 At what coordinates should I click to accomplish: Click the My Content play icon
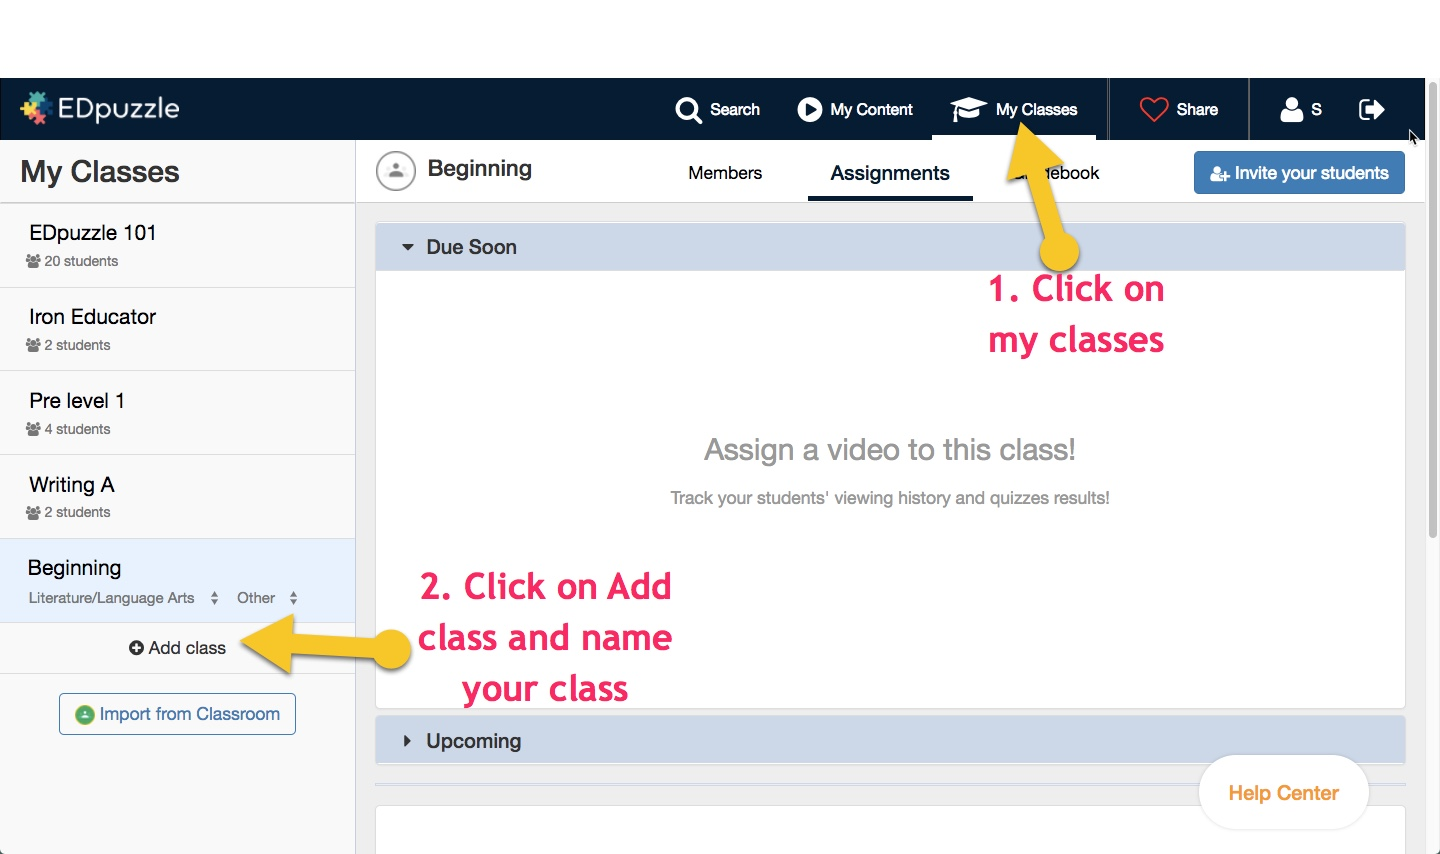coord(809,110)
